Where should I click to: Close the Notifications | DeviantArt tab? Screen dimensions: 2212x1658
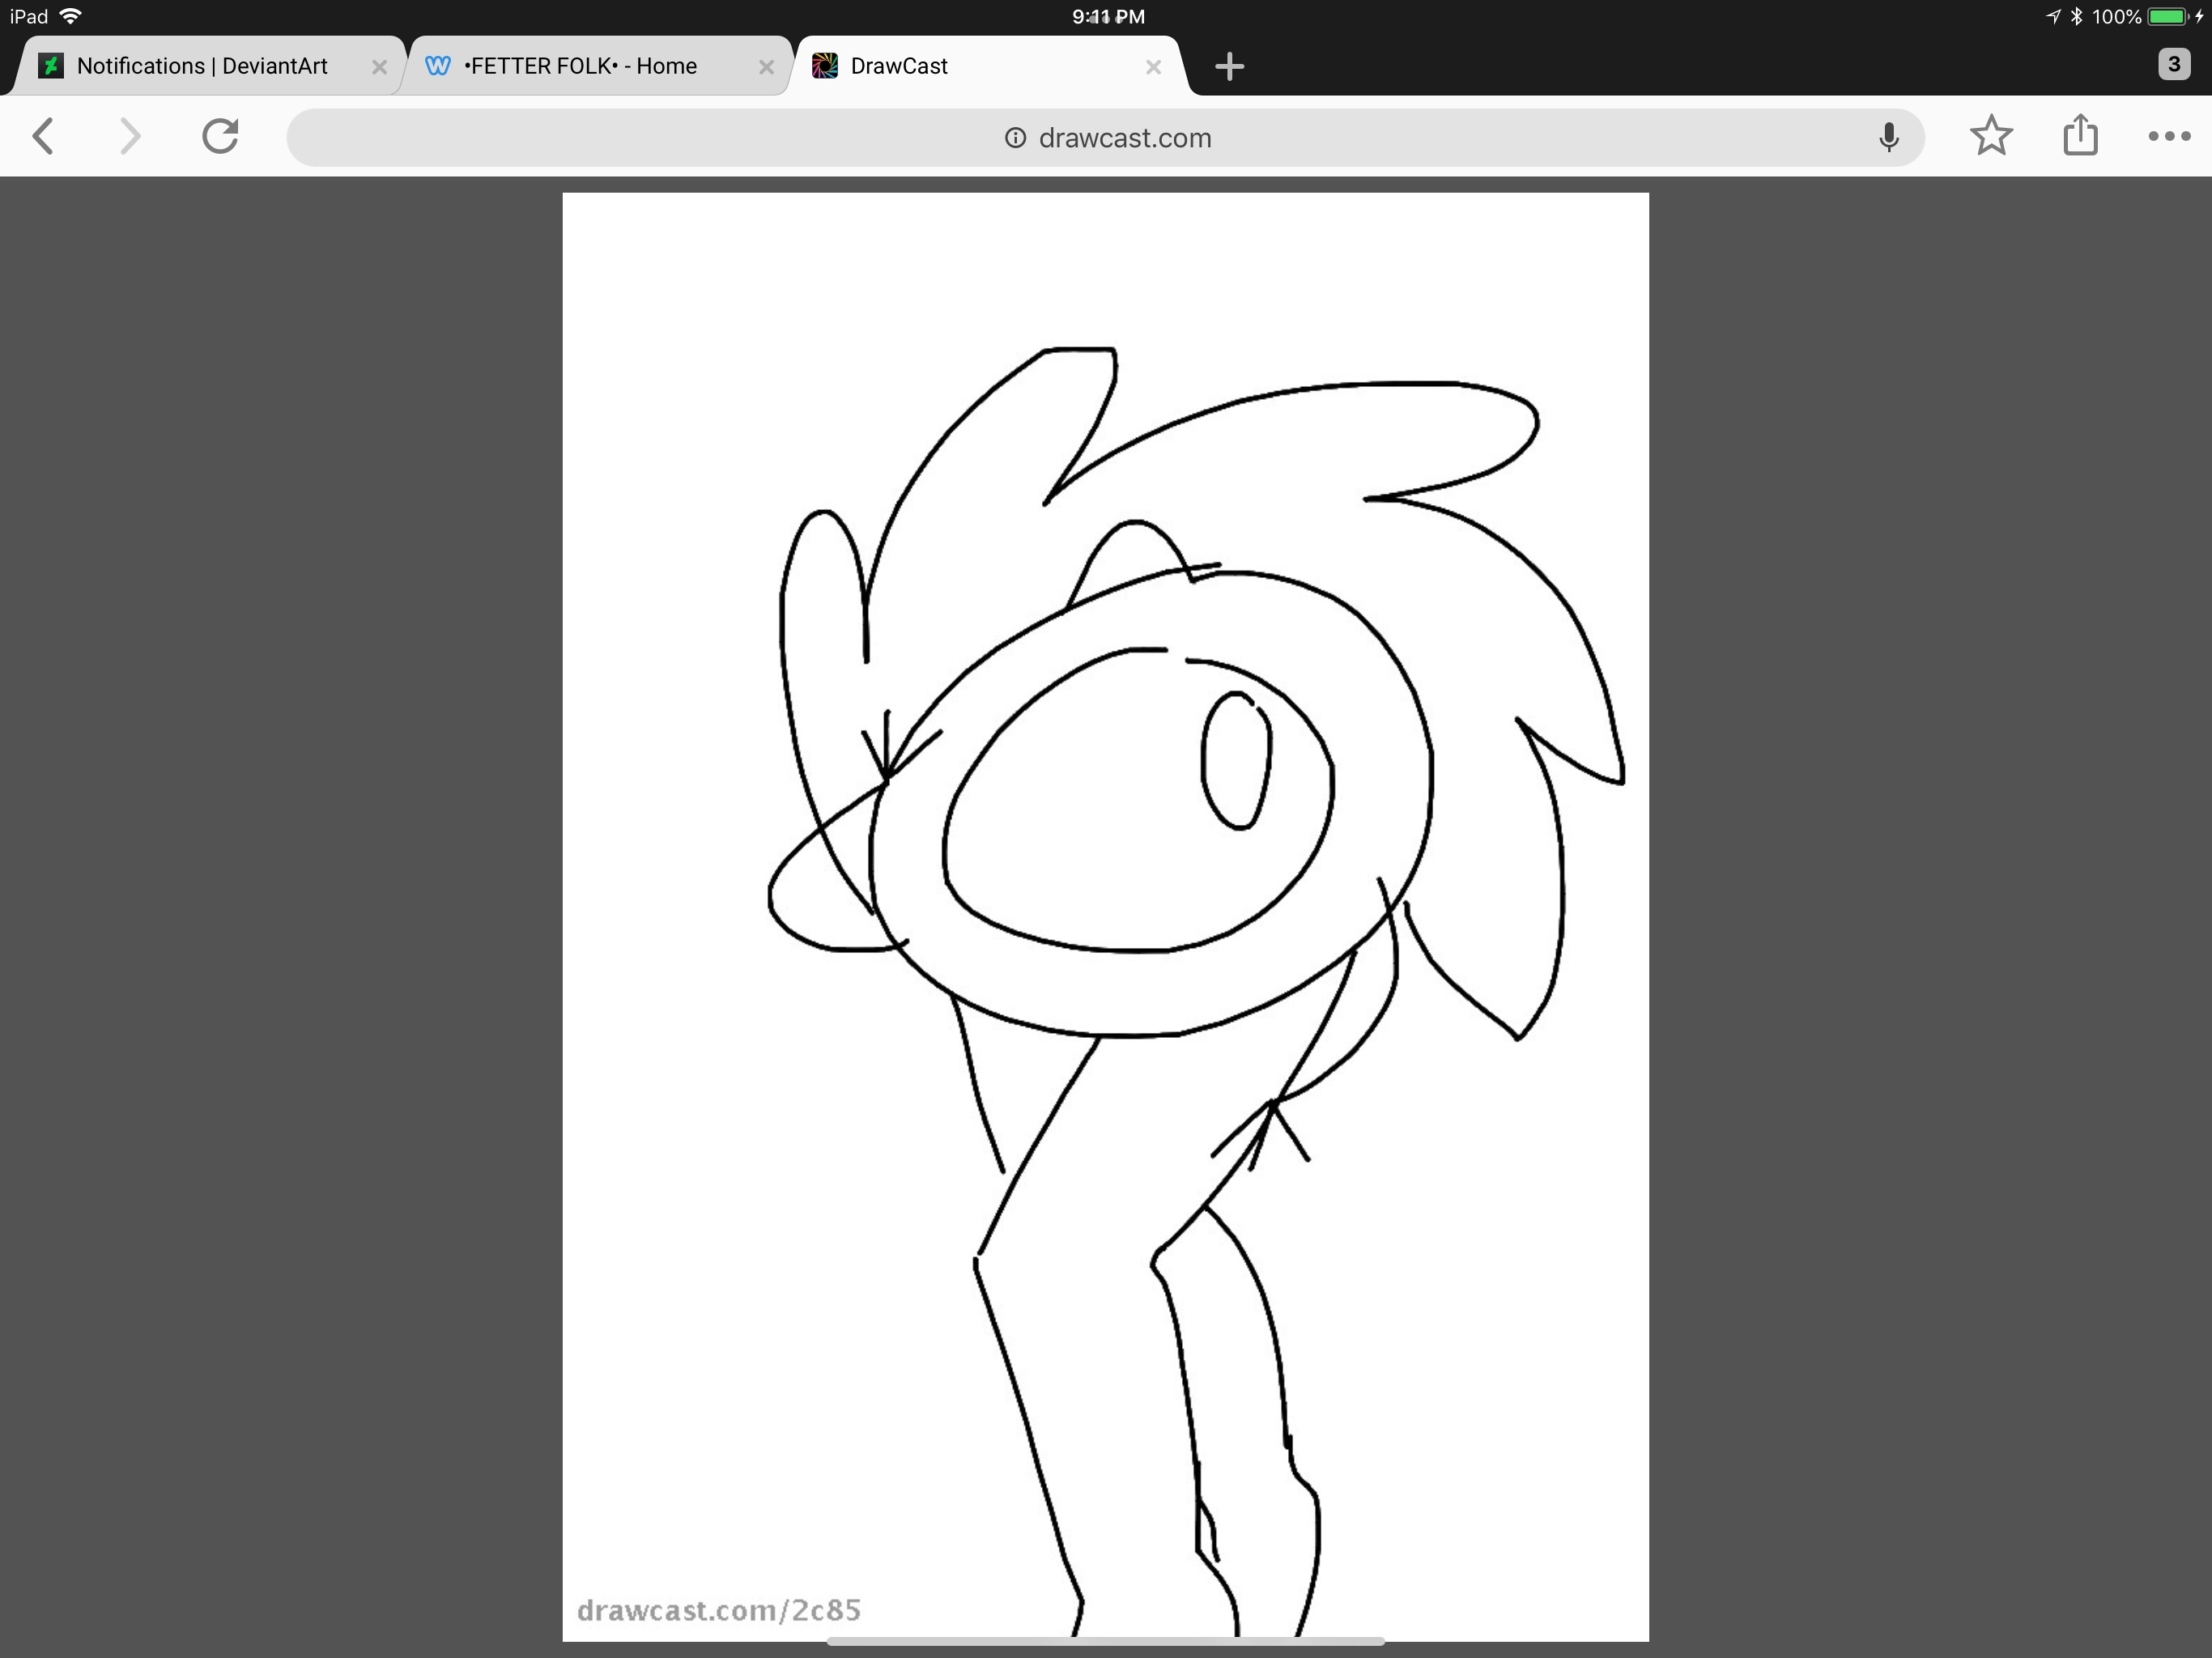(x=379, y=67)
